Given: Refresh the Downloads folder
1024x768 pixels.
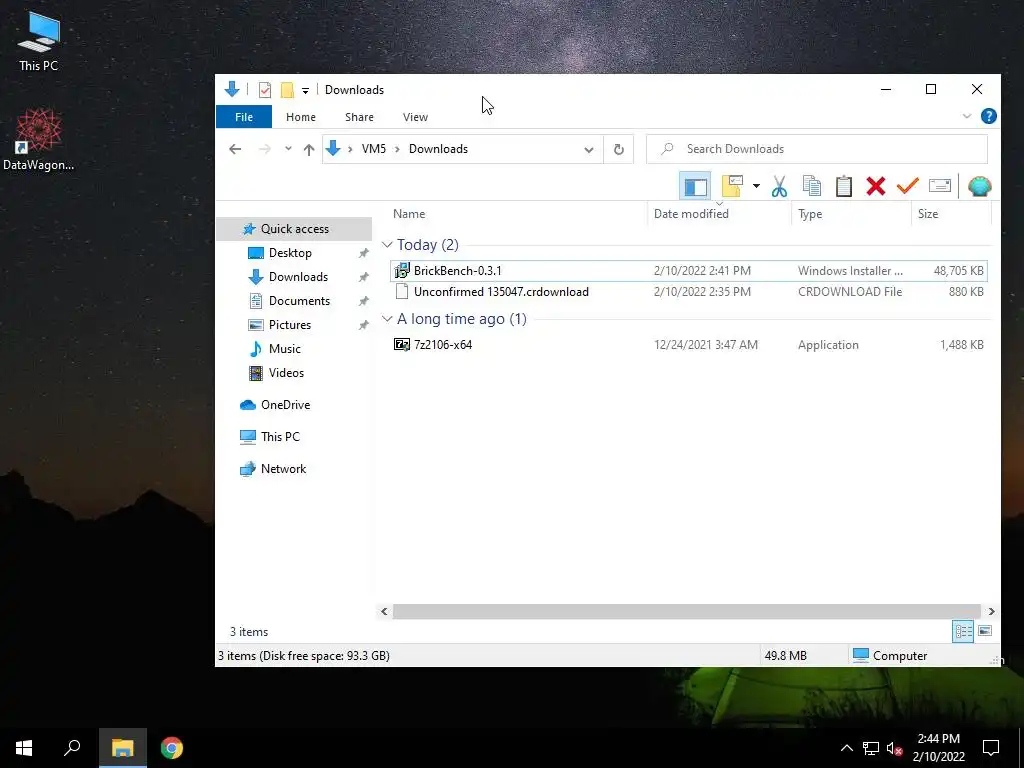Looking at the screenshot, I should pyautogui.click(x=618, y=150).
